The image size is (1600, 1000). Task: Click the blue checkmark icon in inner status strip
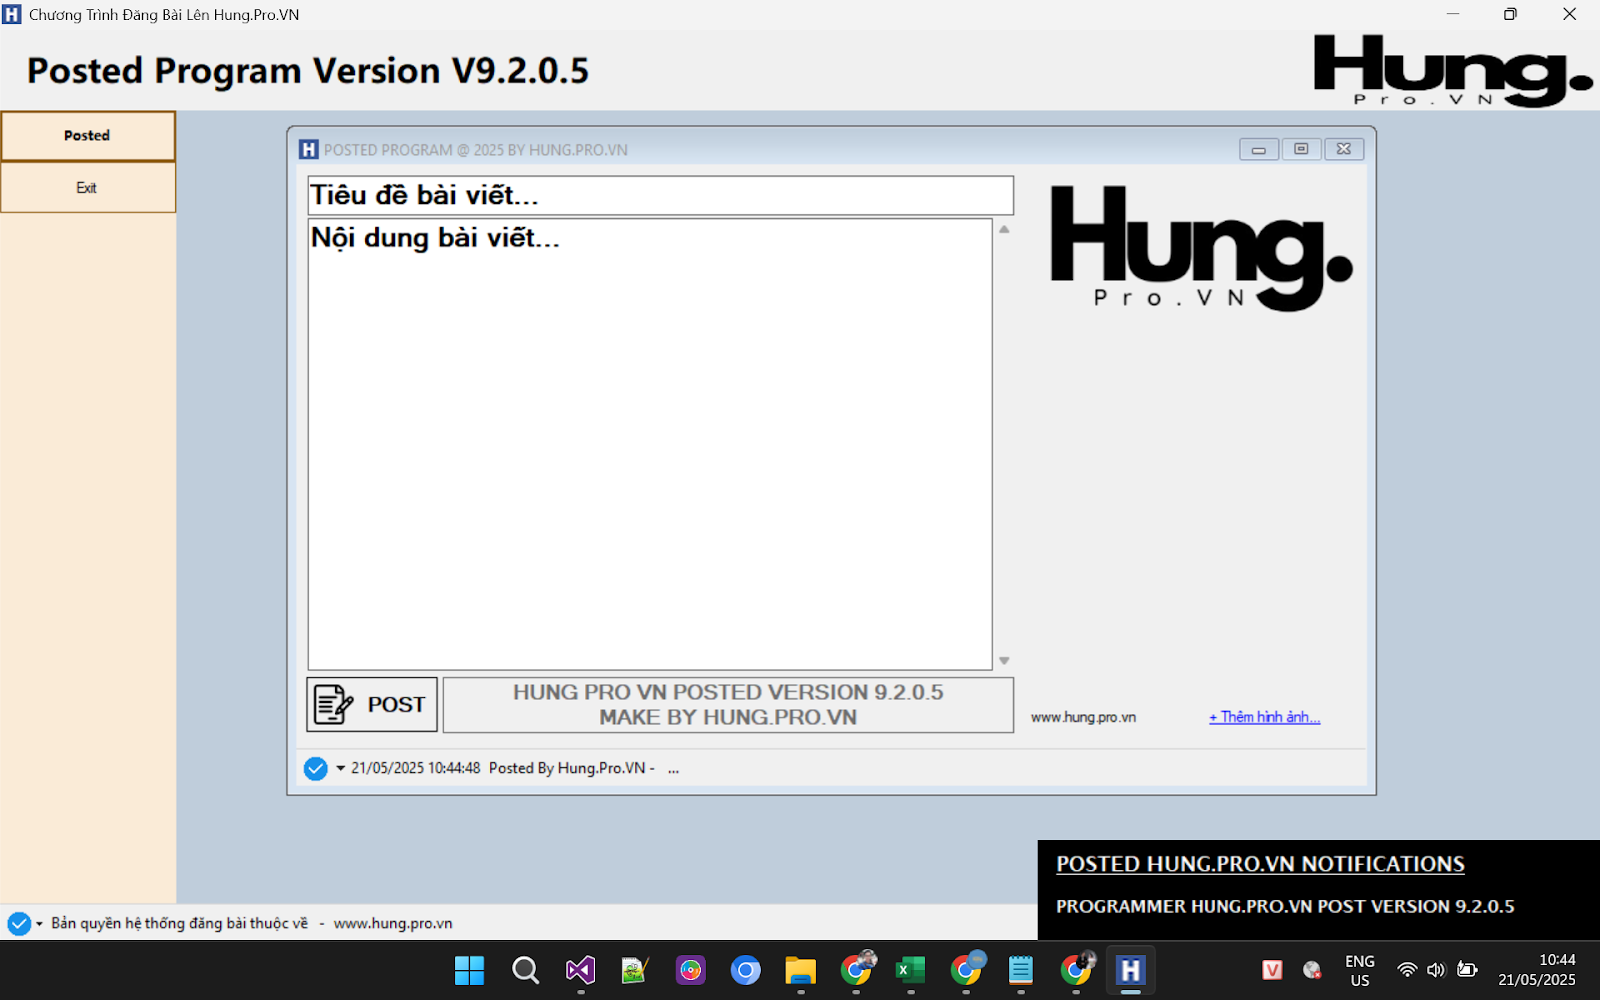315,768
